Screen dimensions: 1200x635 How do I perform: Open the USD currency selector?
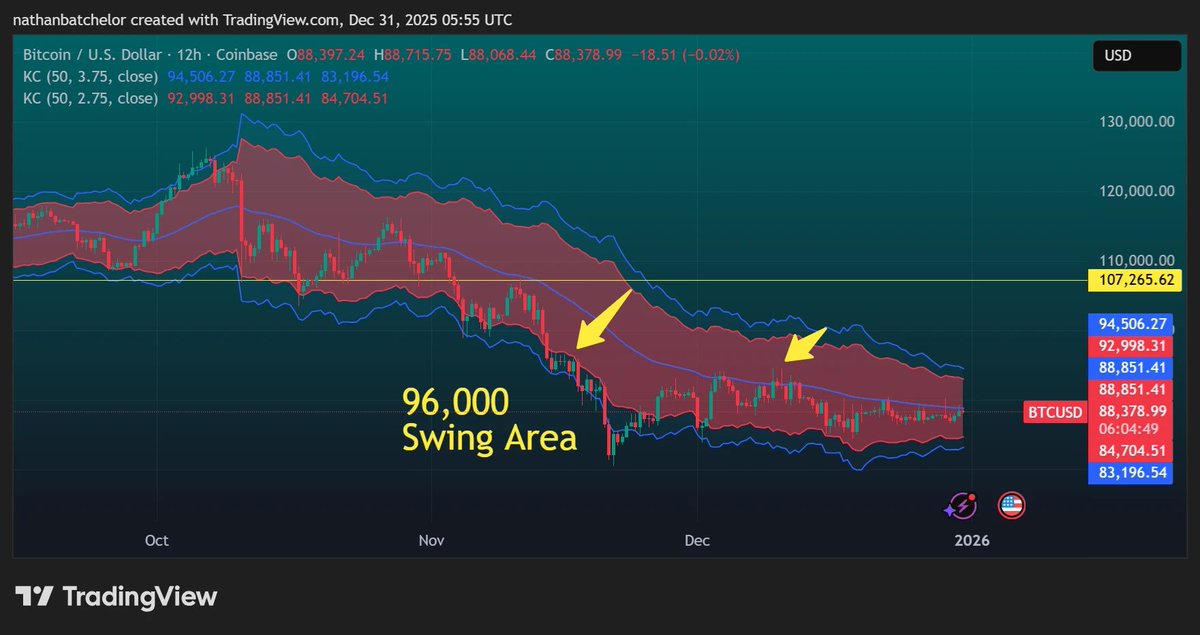coord(1136,56)
